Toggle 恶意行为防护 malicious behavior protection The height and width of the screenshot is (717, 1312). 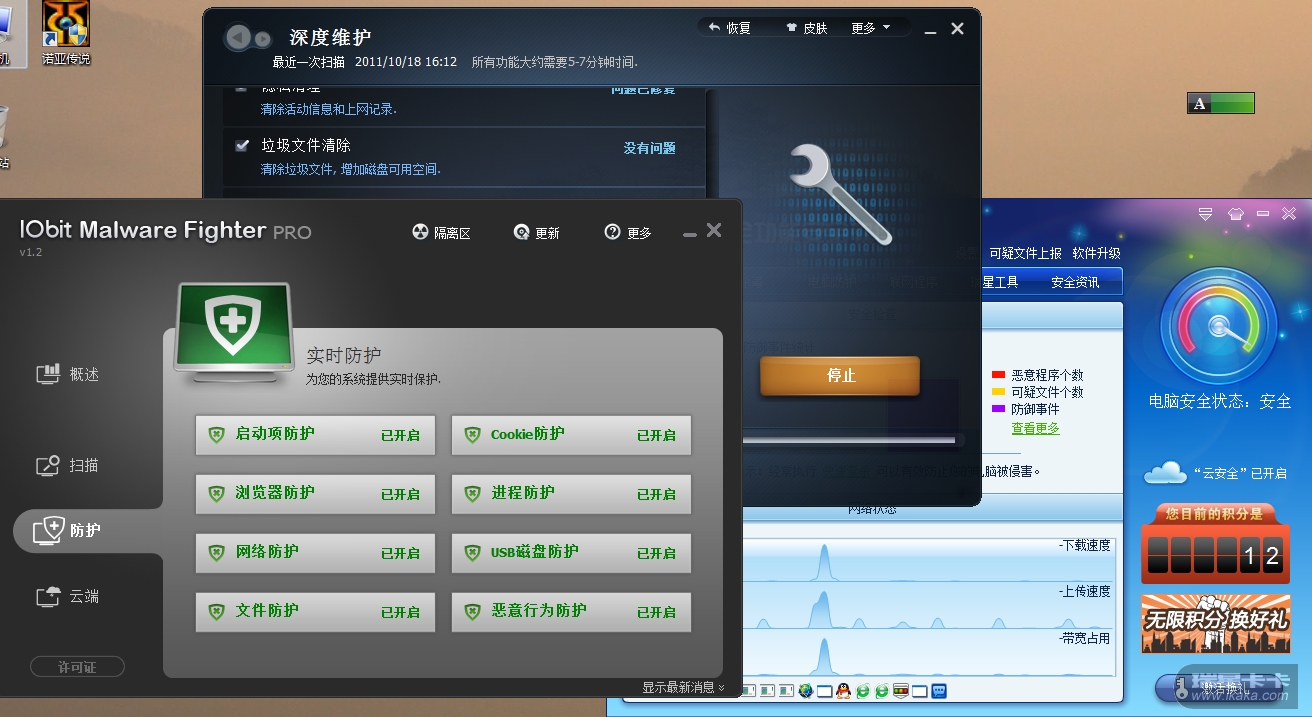point(571,612)
